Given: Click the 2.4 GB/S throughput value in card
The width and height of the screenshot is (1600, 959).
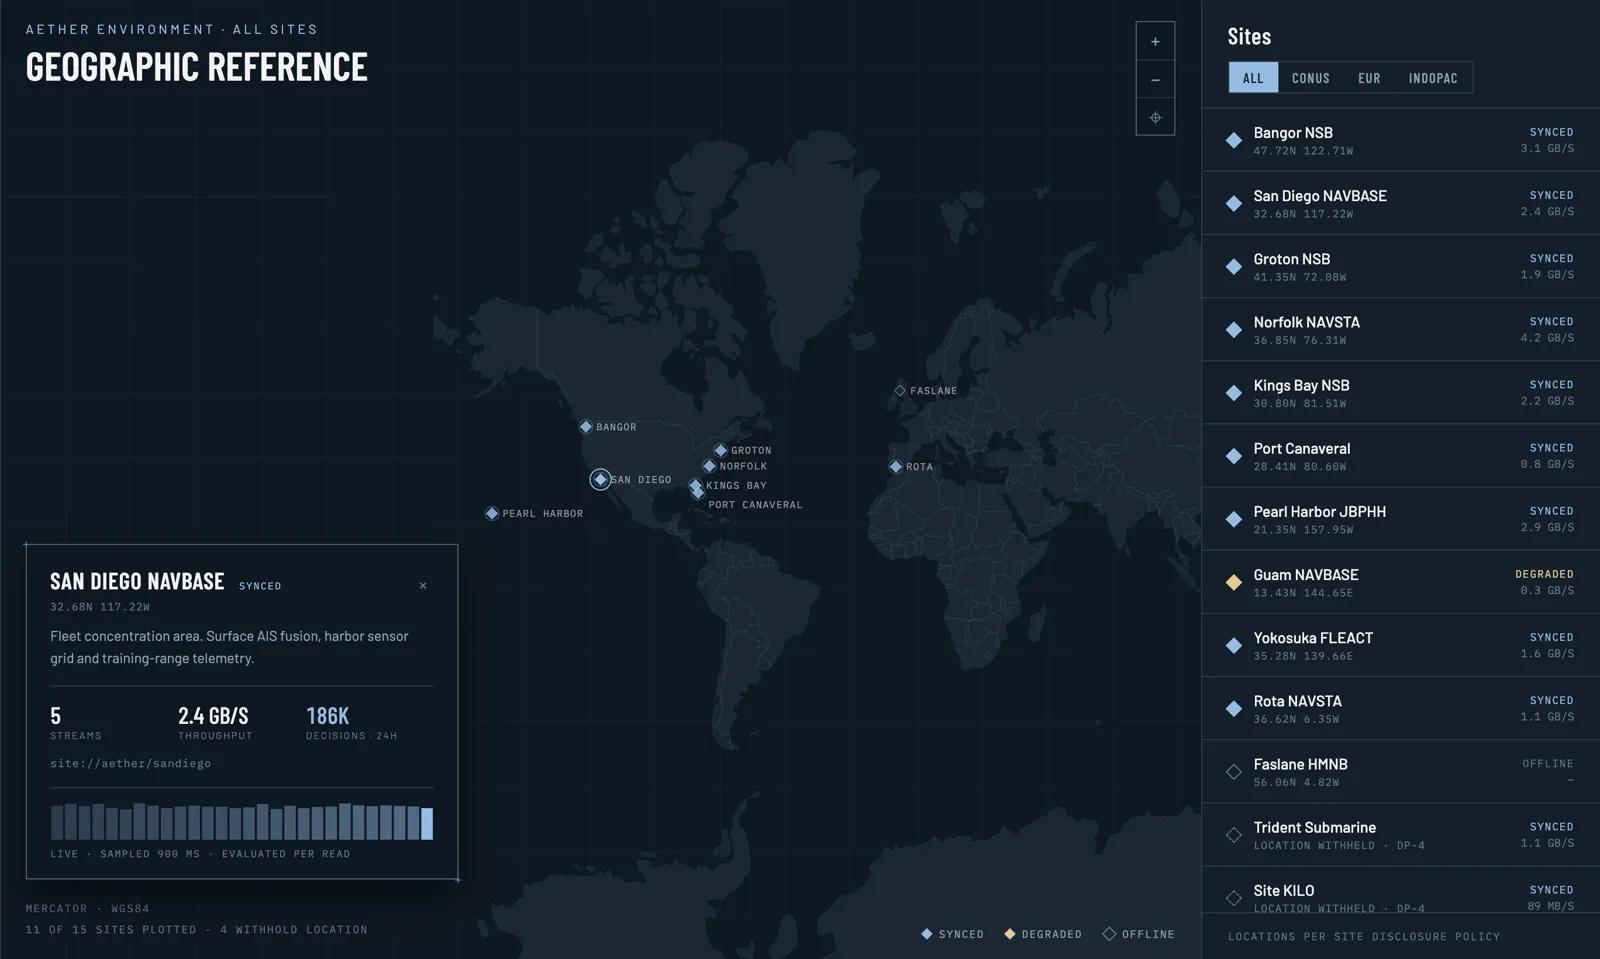Looking at the screenshot, I should [x=213, y=716].
